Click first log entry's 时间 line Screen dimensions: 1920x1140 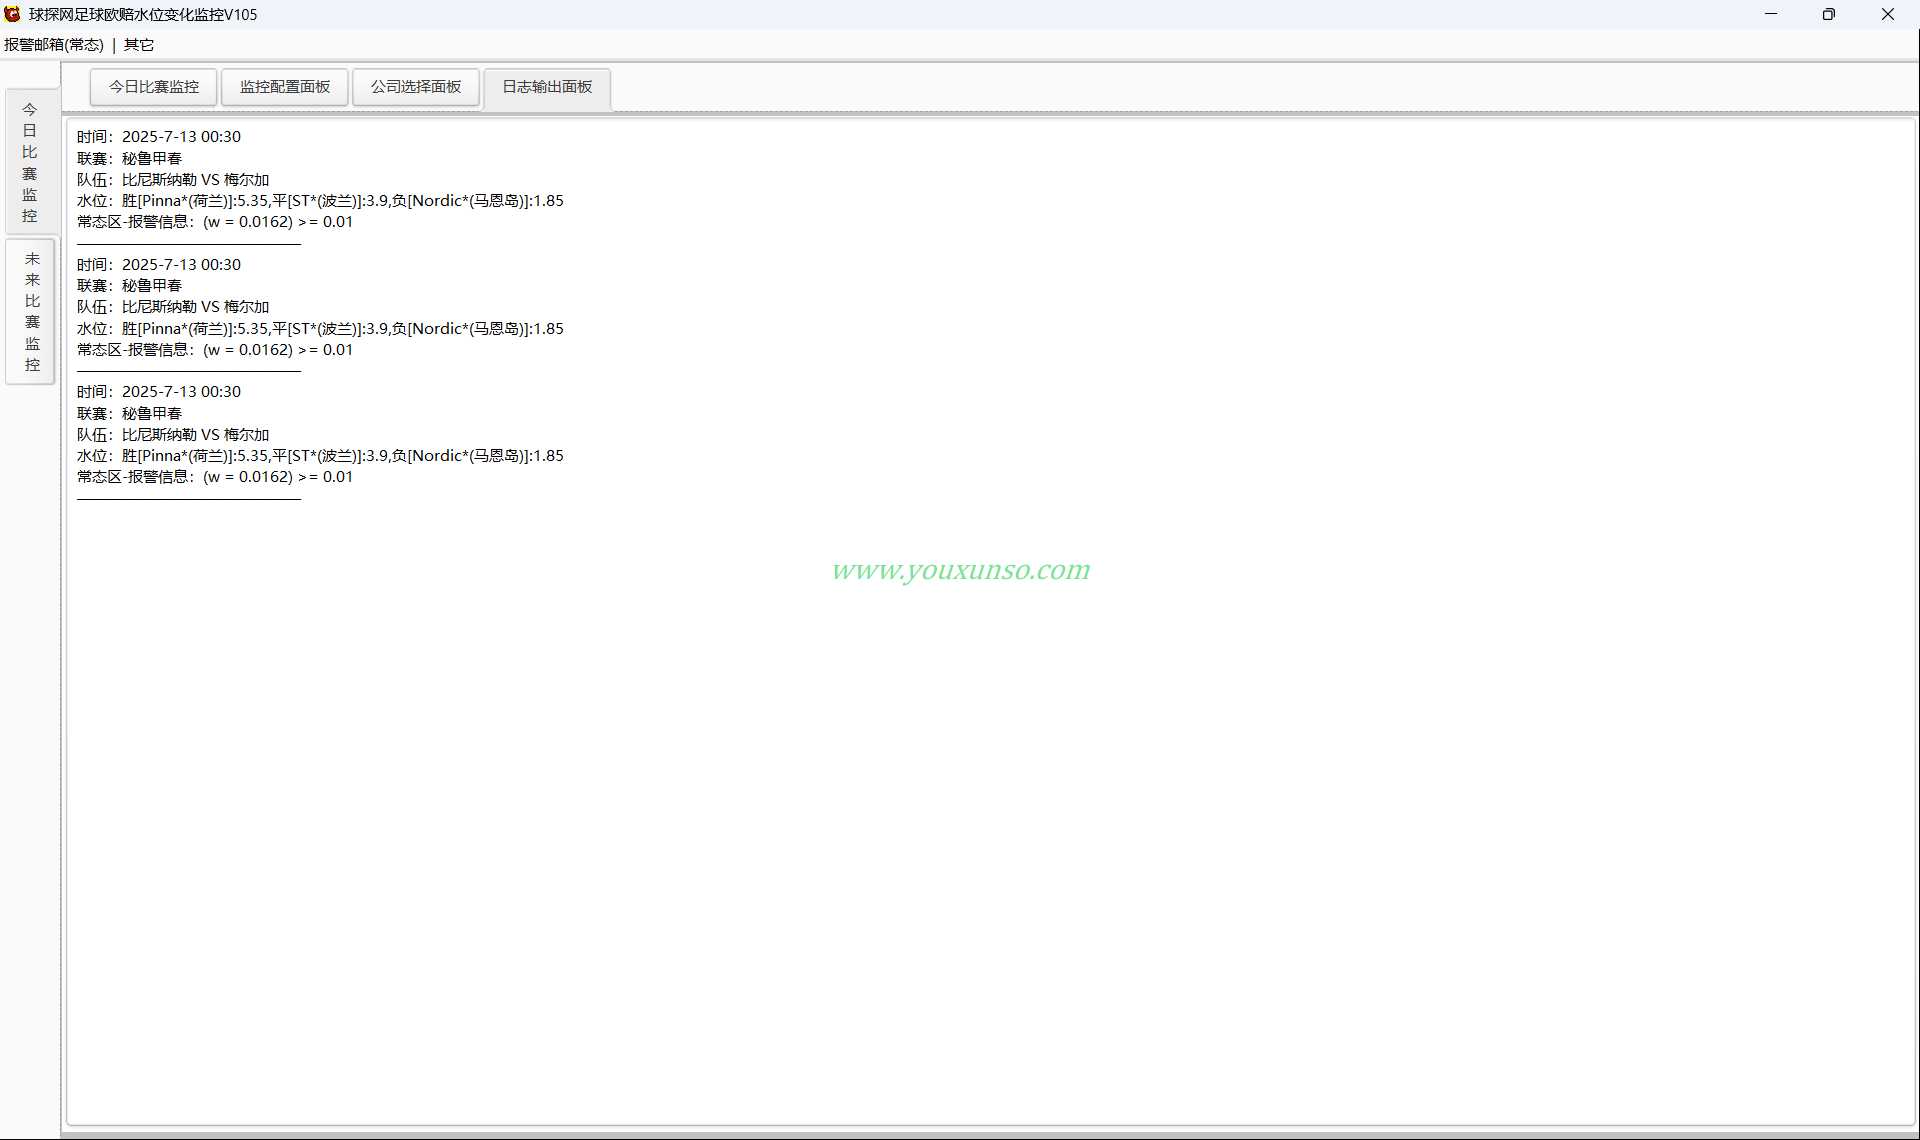(159, 137)
